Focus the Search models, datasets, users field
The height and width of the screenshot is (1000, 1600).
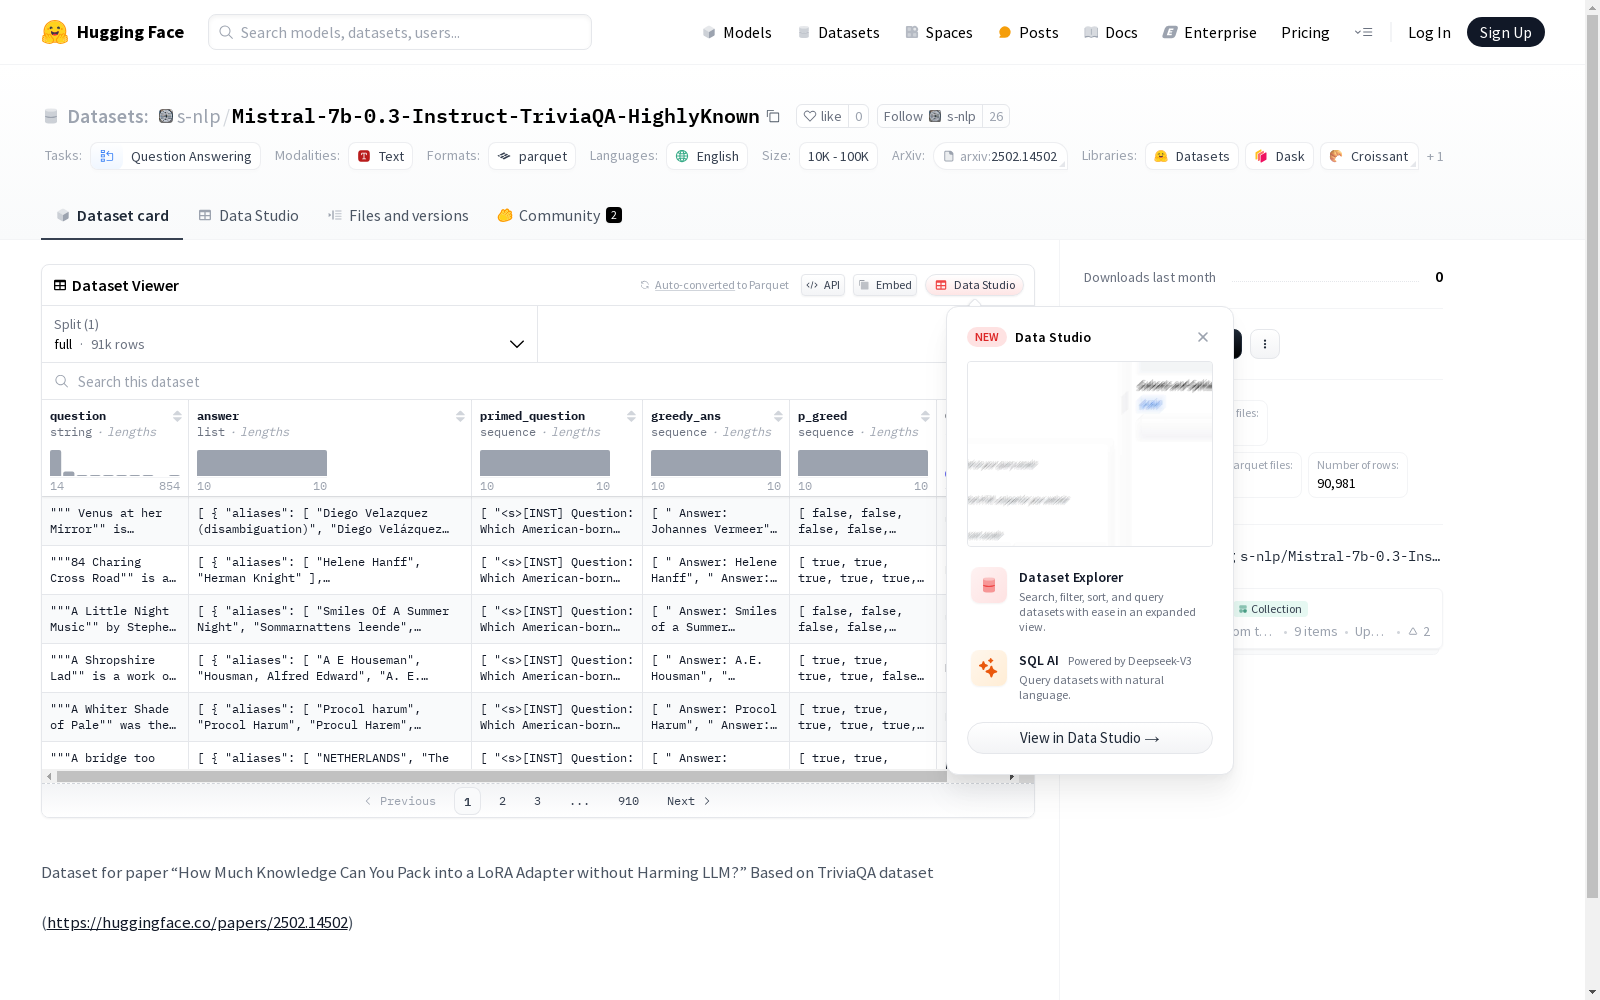(x=400, y=32)
